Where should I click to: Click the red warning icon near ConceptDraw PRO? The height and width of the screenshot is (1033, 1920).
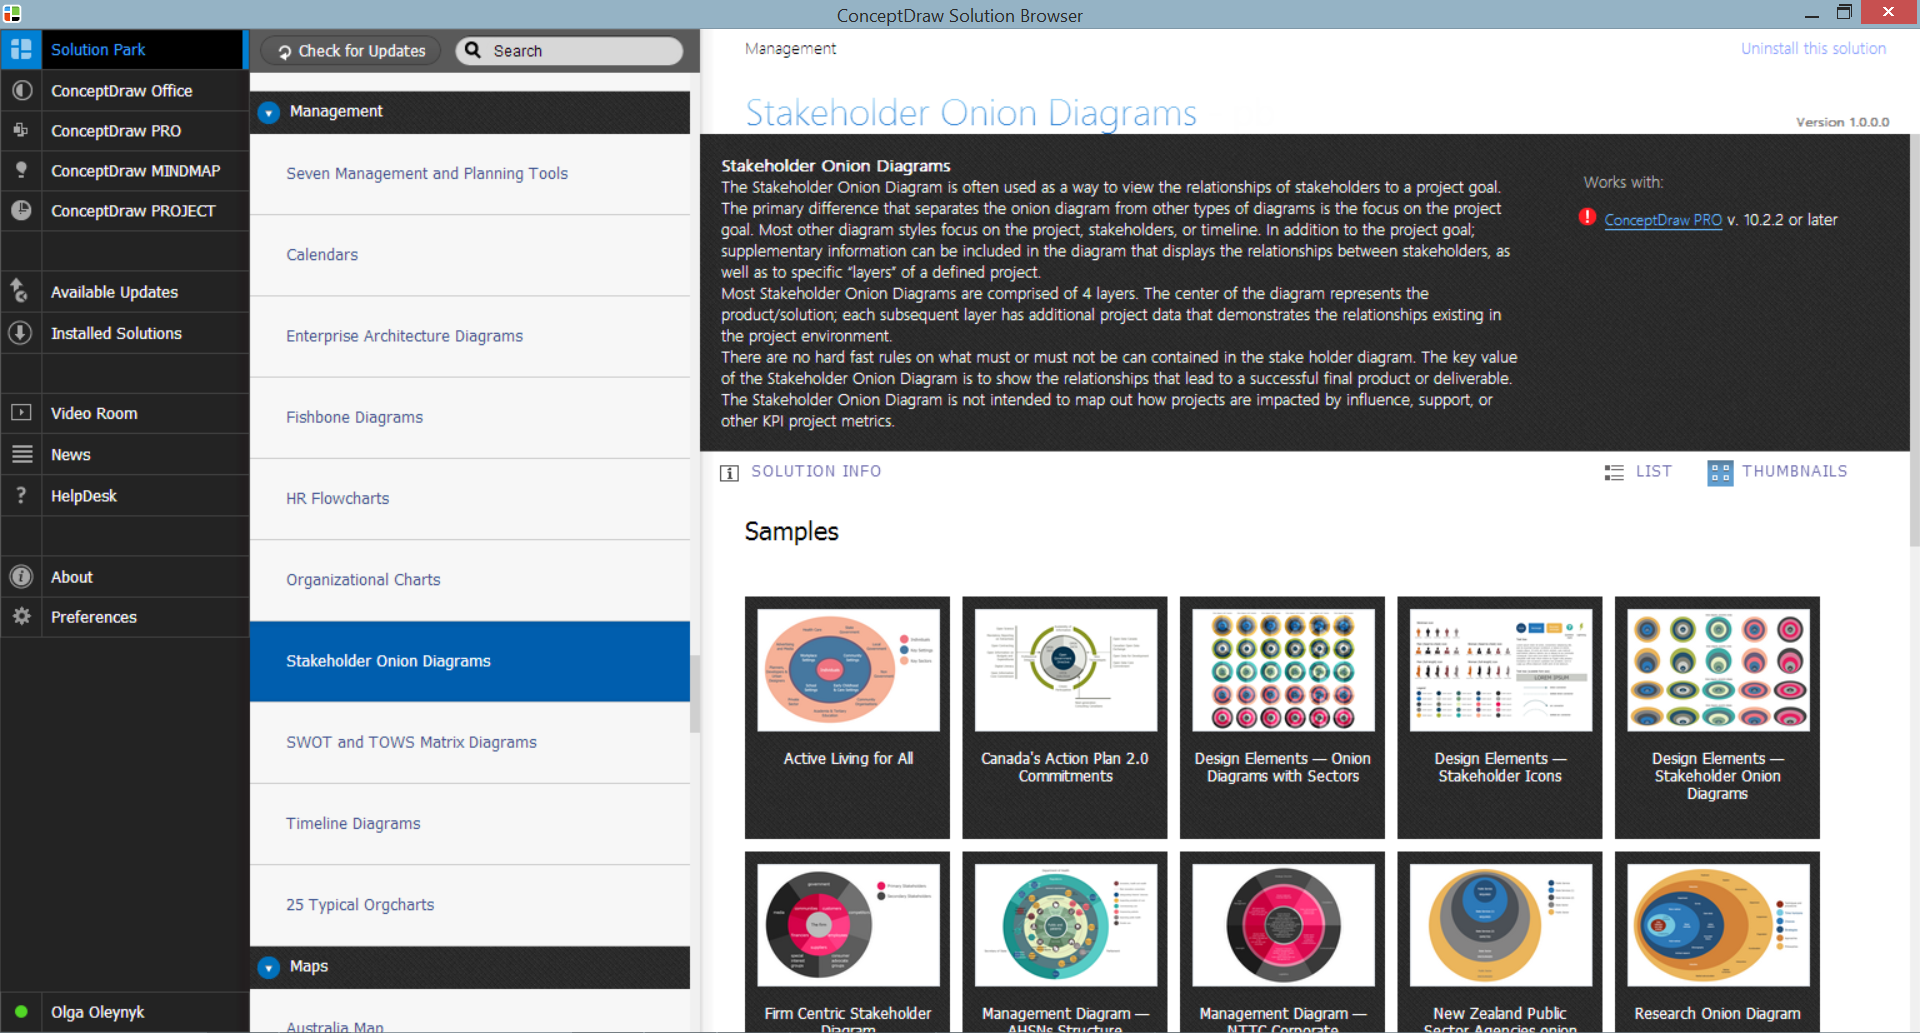[1587, 217]
